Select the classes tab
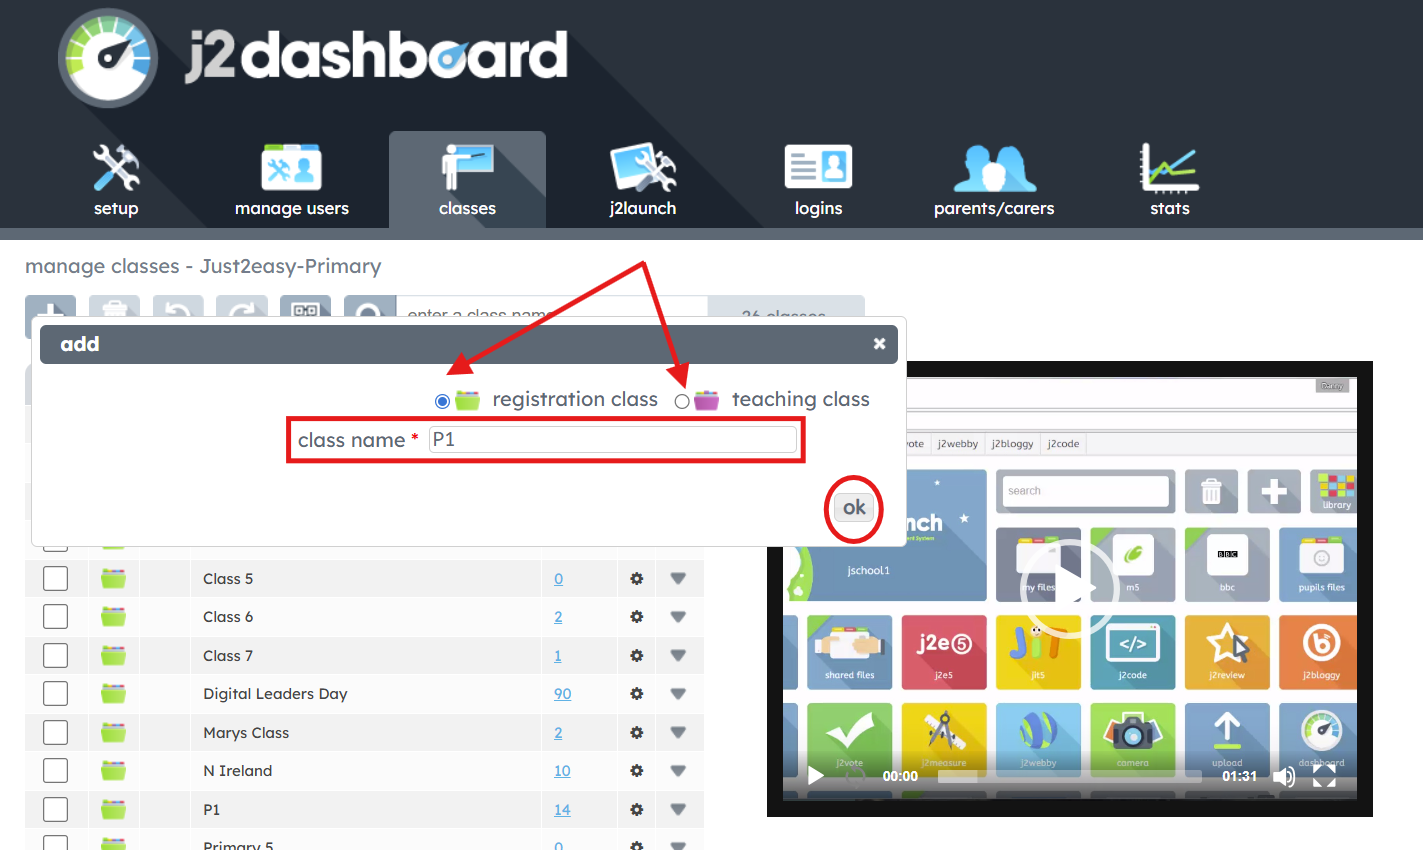Screen dimensions: 1423x850 (467, 180)
